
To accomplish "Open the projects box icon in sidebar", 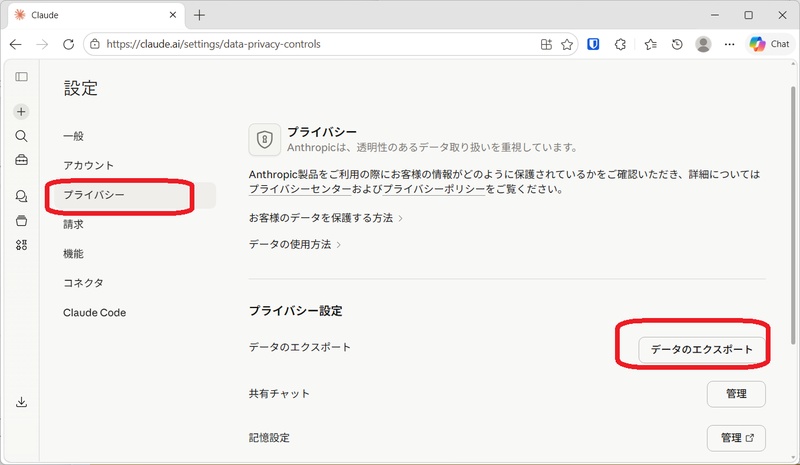I will coord(21,221).
